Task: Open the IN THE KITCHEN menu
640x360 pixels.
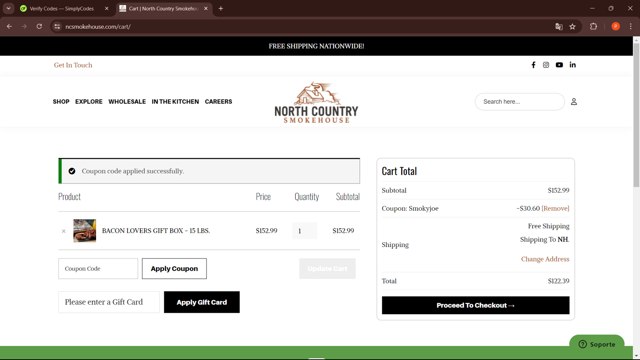Action: (175, 102)
